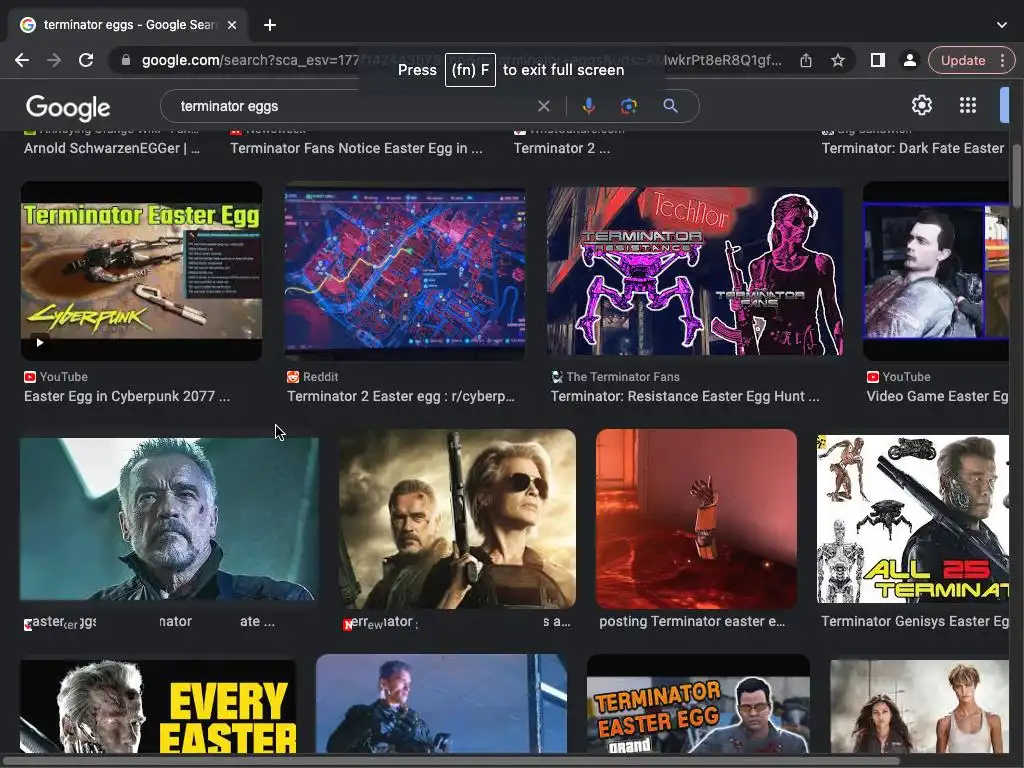Open Chrome three-dot menu
This screenshot has width=1024, height=768.
tap(1002, 60)
